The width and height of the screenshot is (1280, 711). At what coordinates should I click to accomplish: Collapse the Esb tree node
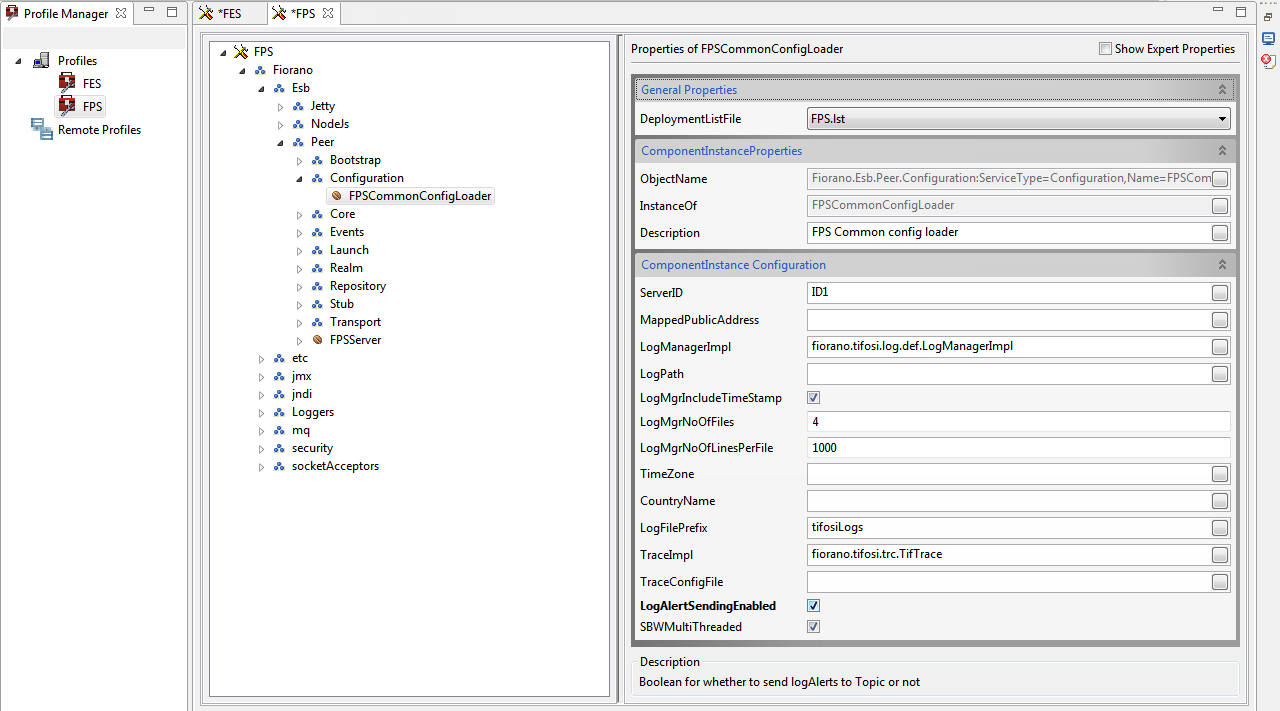click(x=262, y=88)
